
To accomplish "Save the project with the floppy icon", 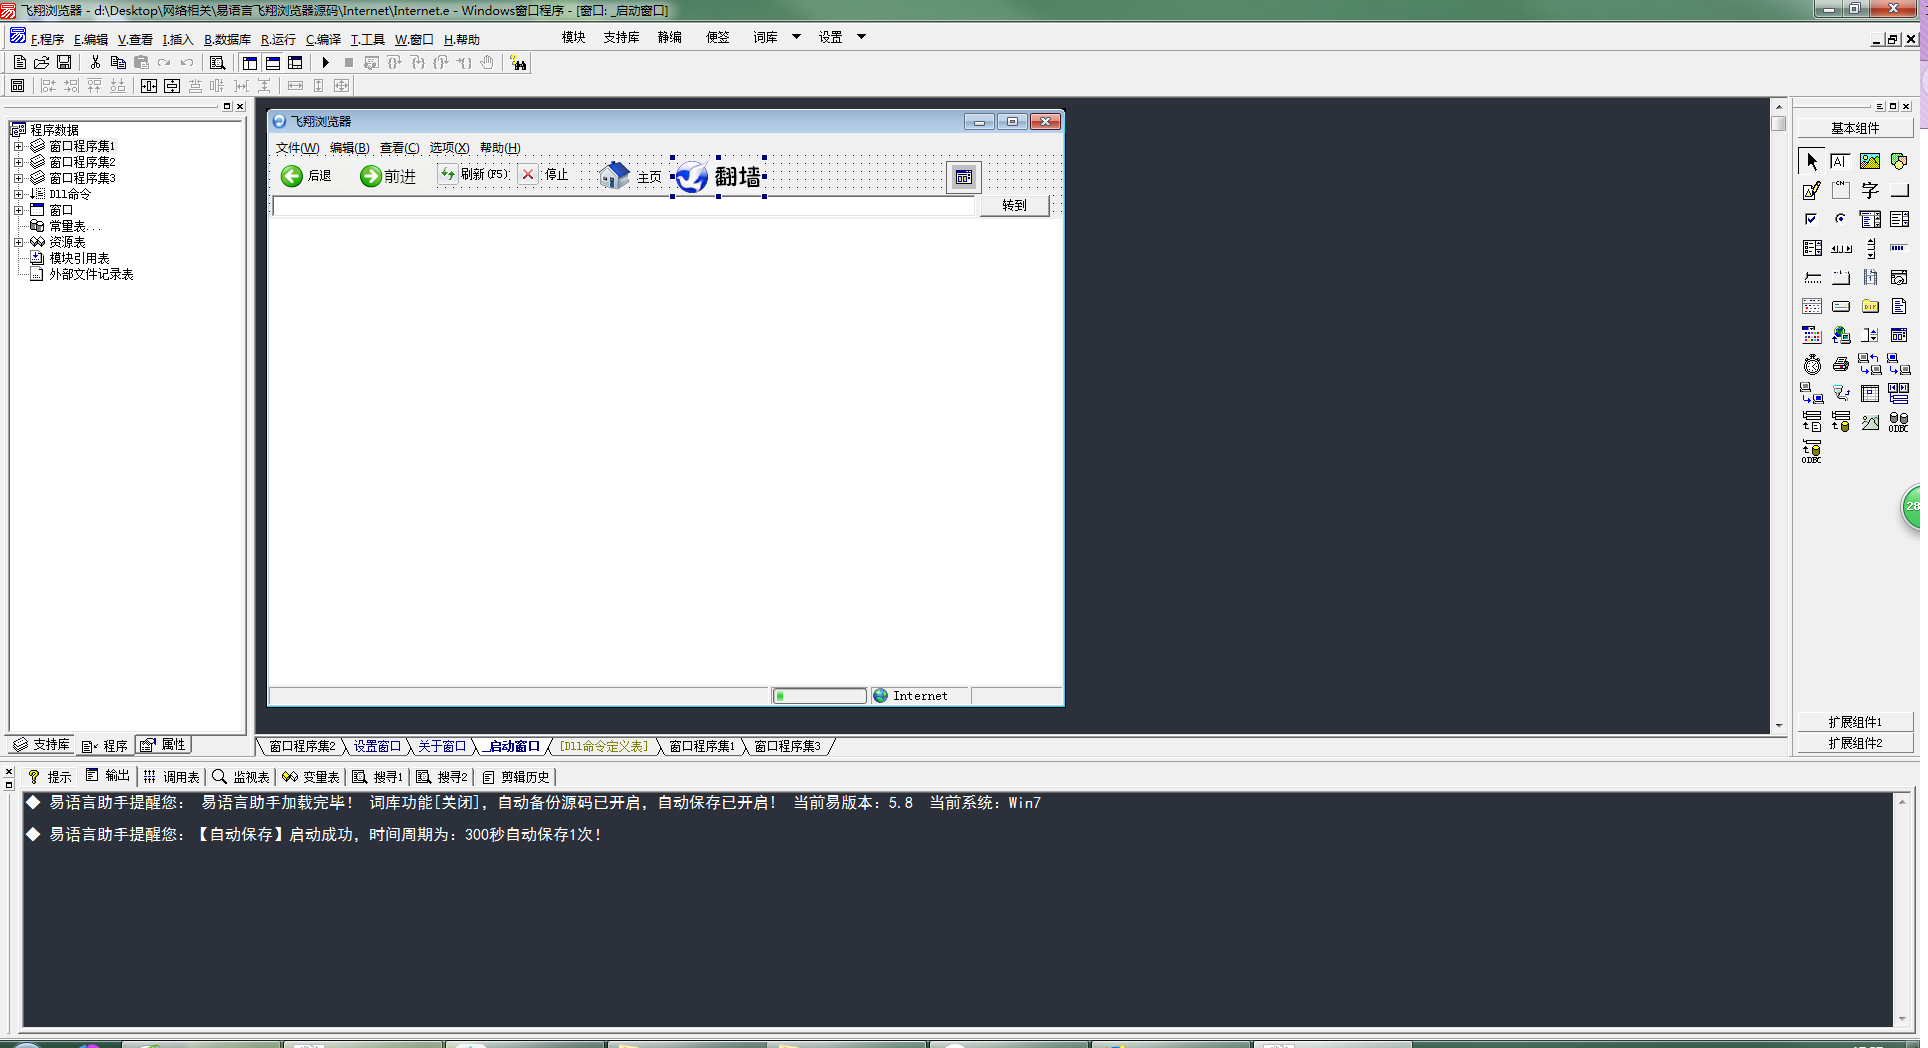I will pos(64,62).
